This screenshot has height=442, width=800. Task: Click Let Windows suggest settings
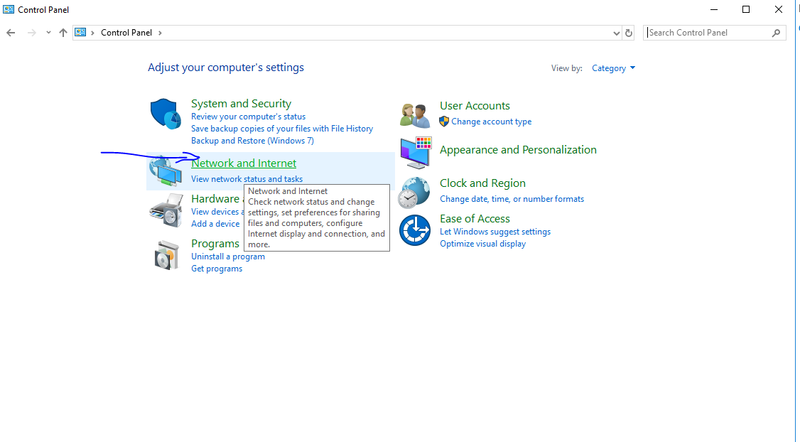(495, 232)
